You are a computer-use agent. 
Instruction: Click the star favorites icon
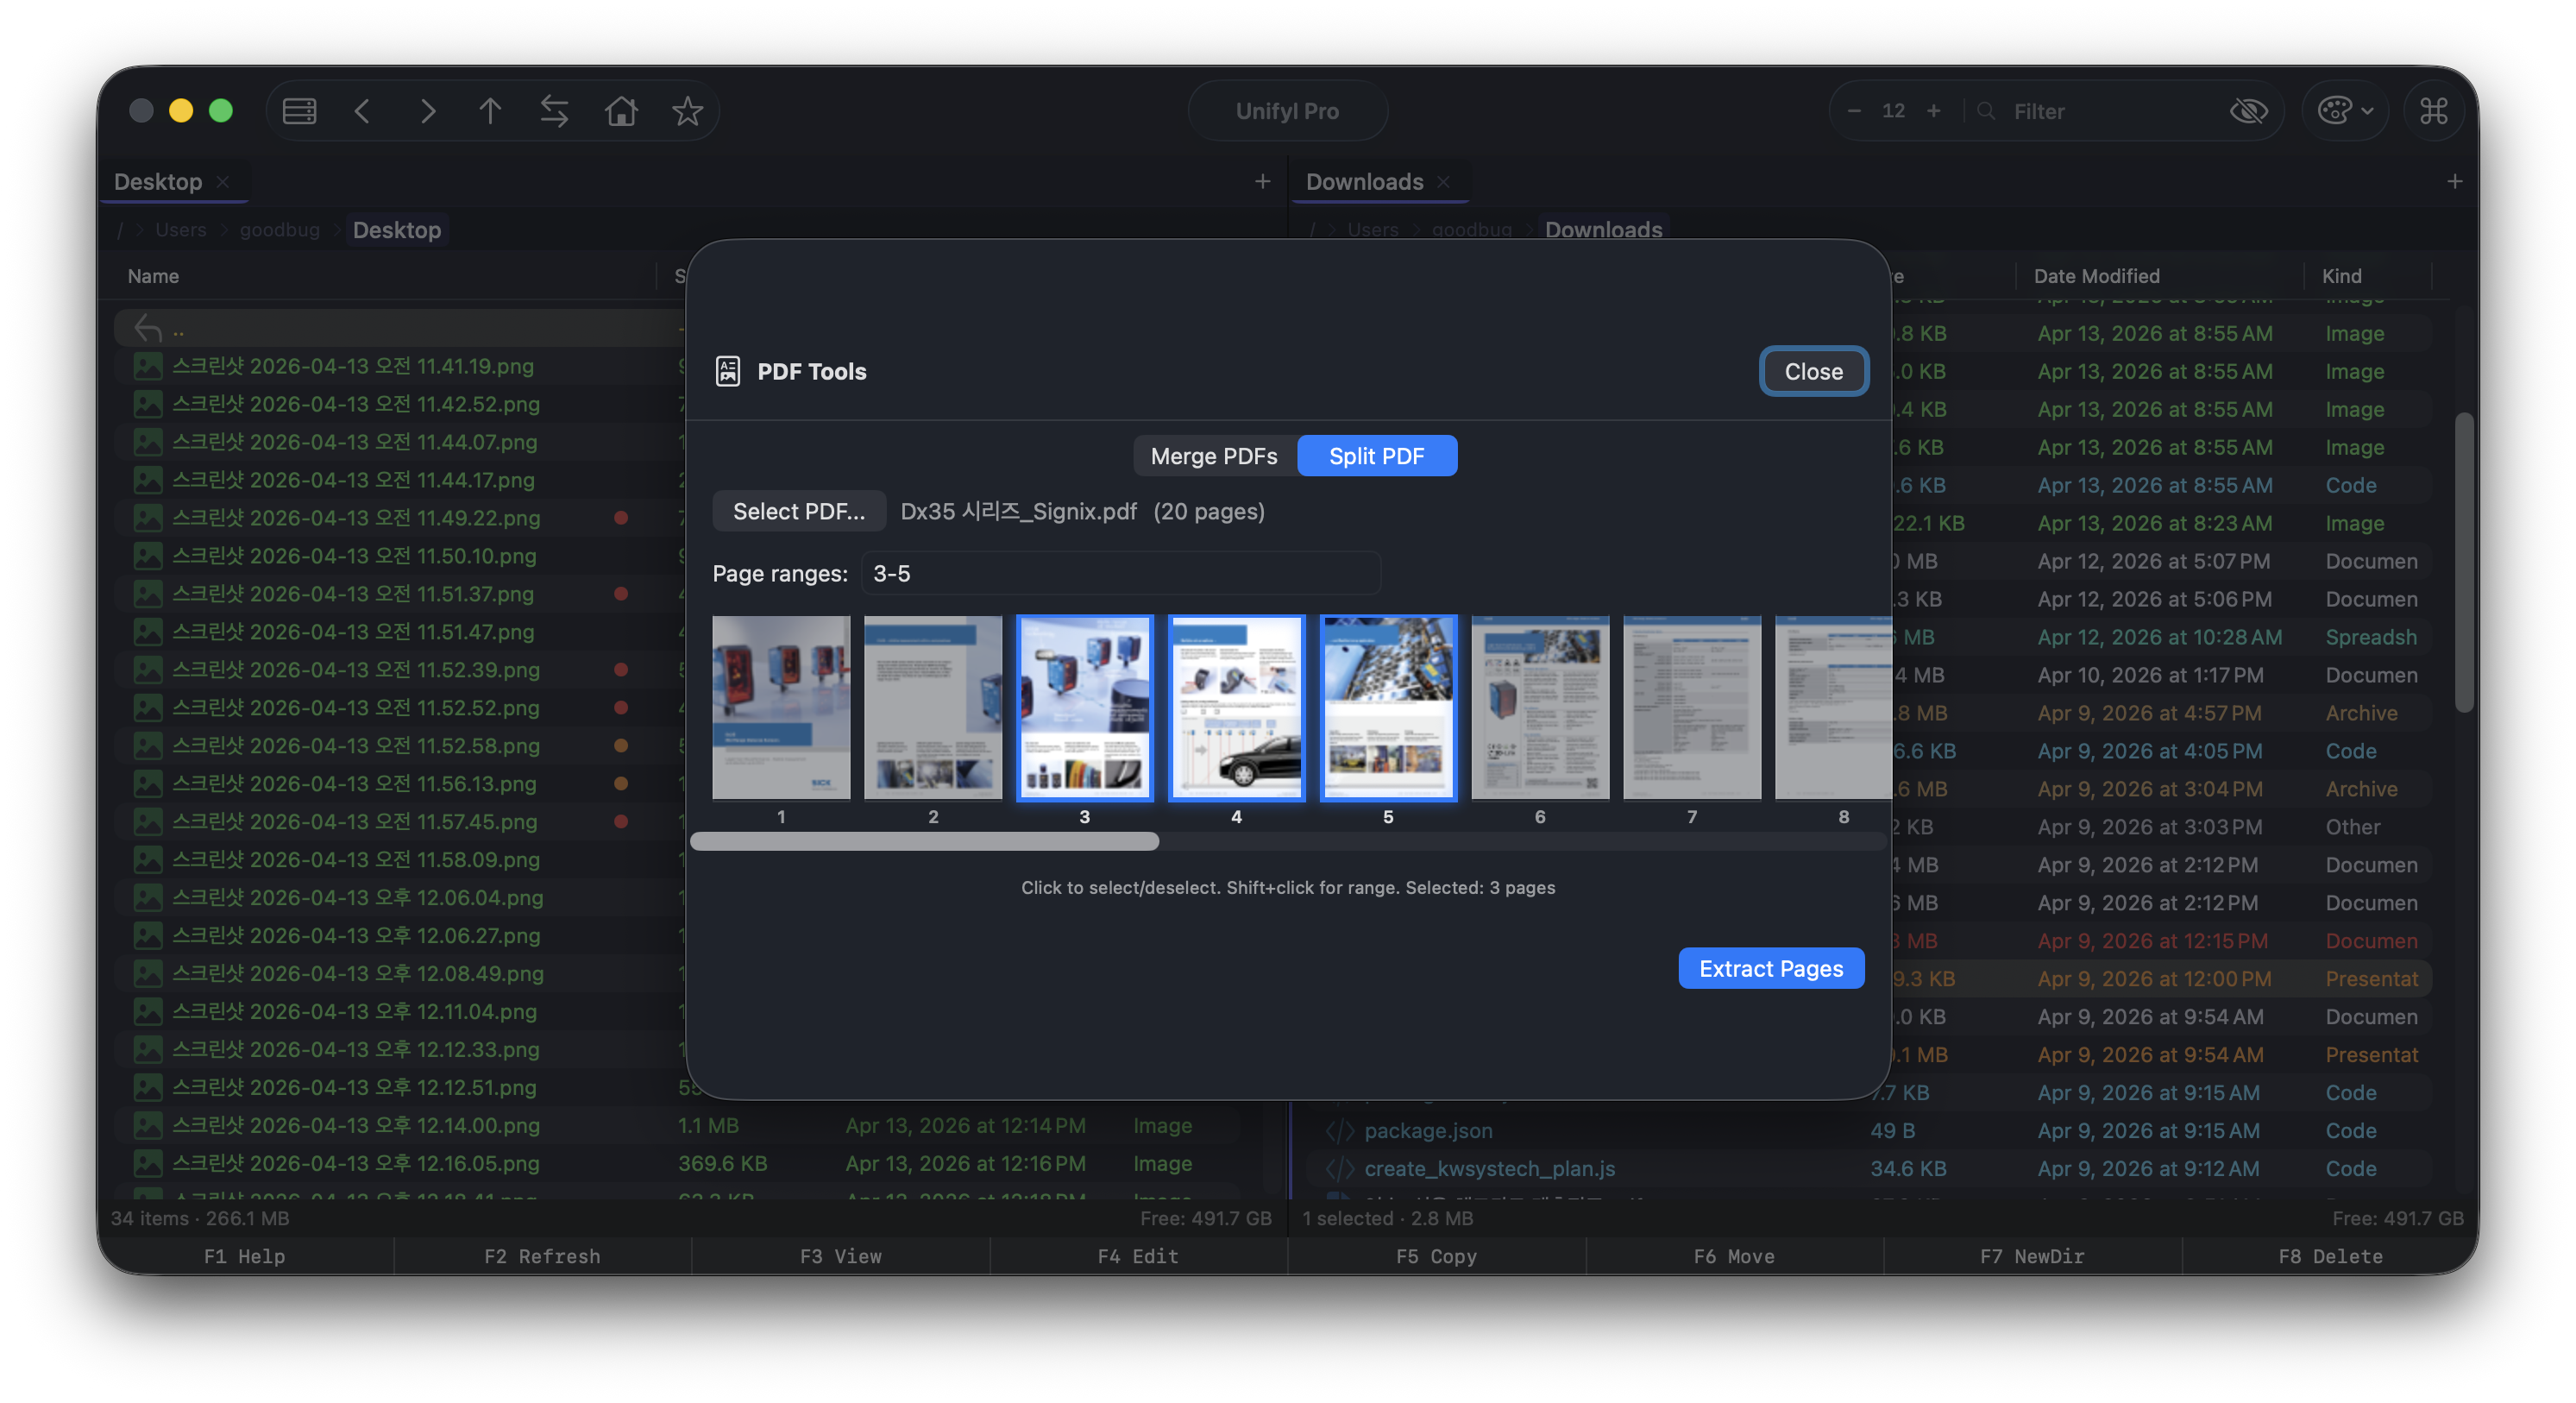click(x=687, y=111)
